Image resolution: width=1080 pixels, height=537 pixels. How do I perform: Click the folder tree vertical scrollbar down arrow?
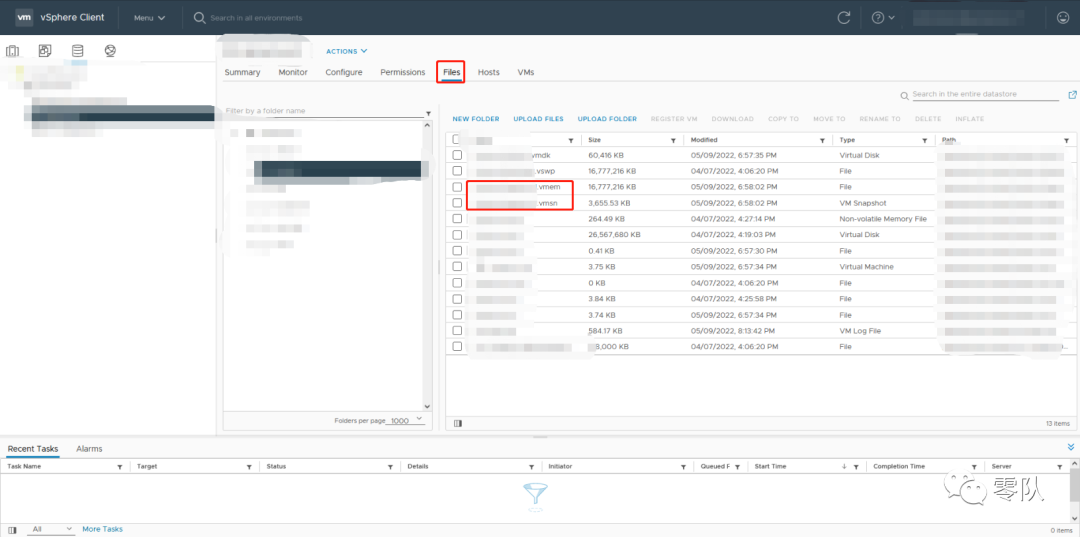click(x=426, y=406)
